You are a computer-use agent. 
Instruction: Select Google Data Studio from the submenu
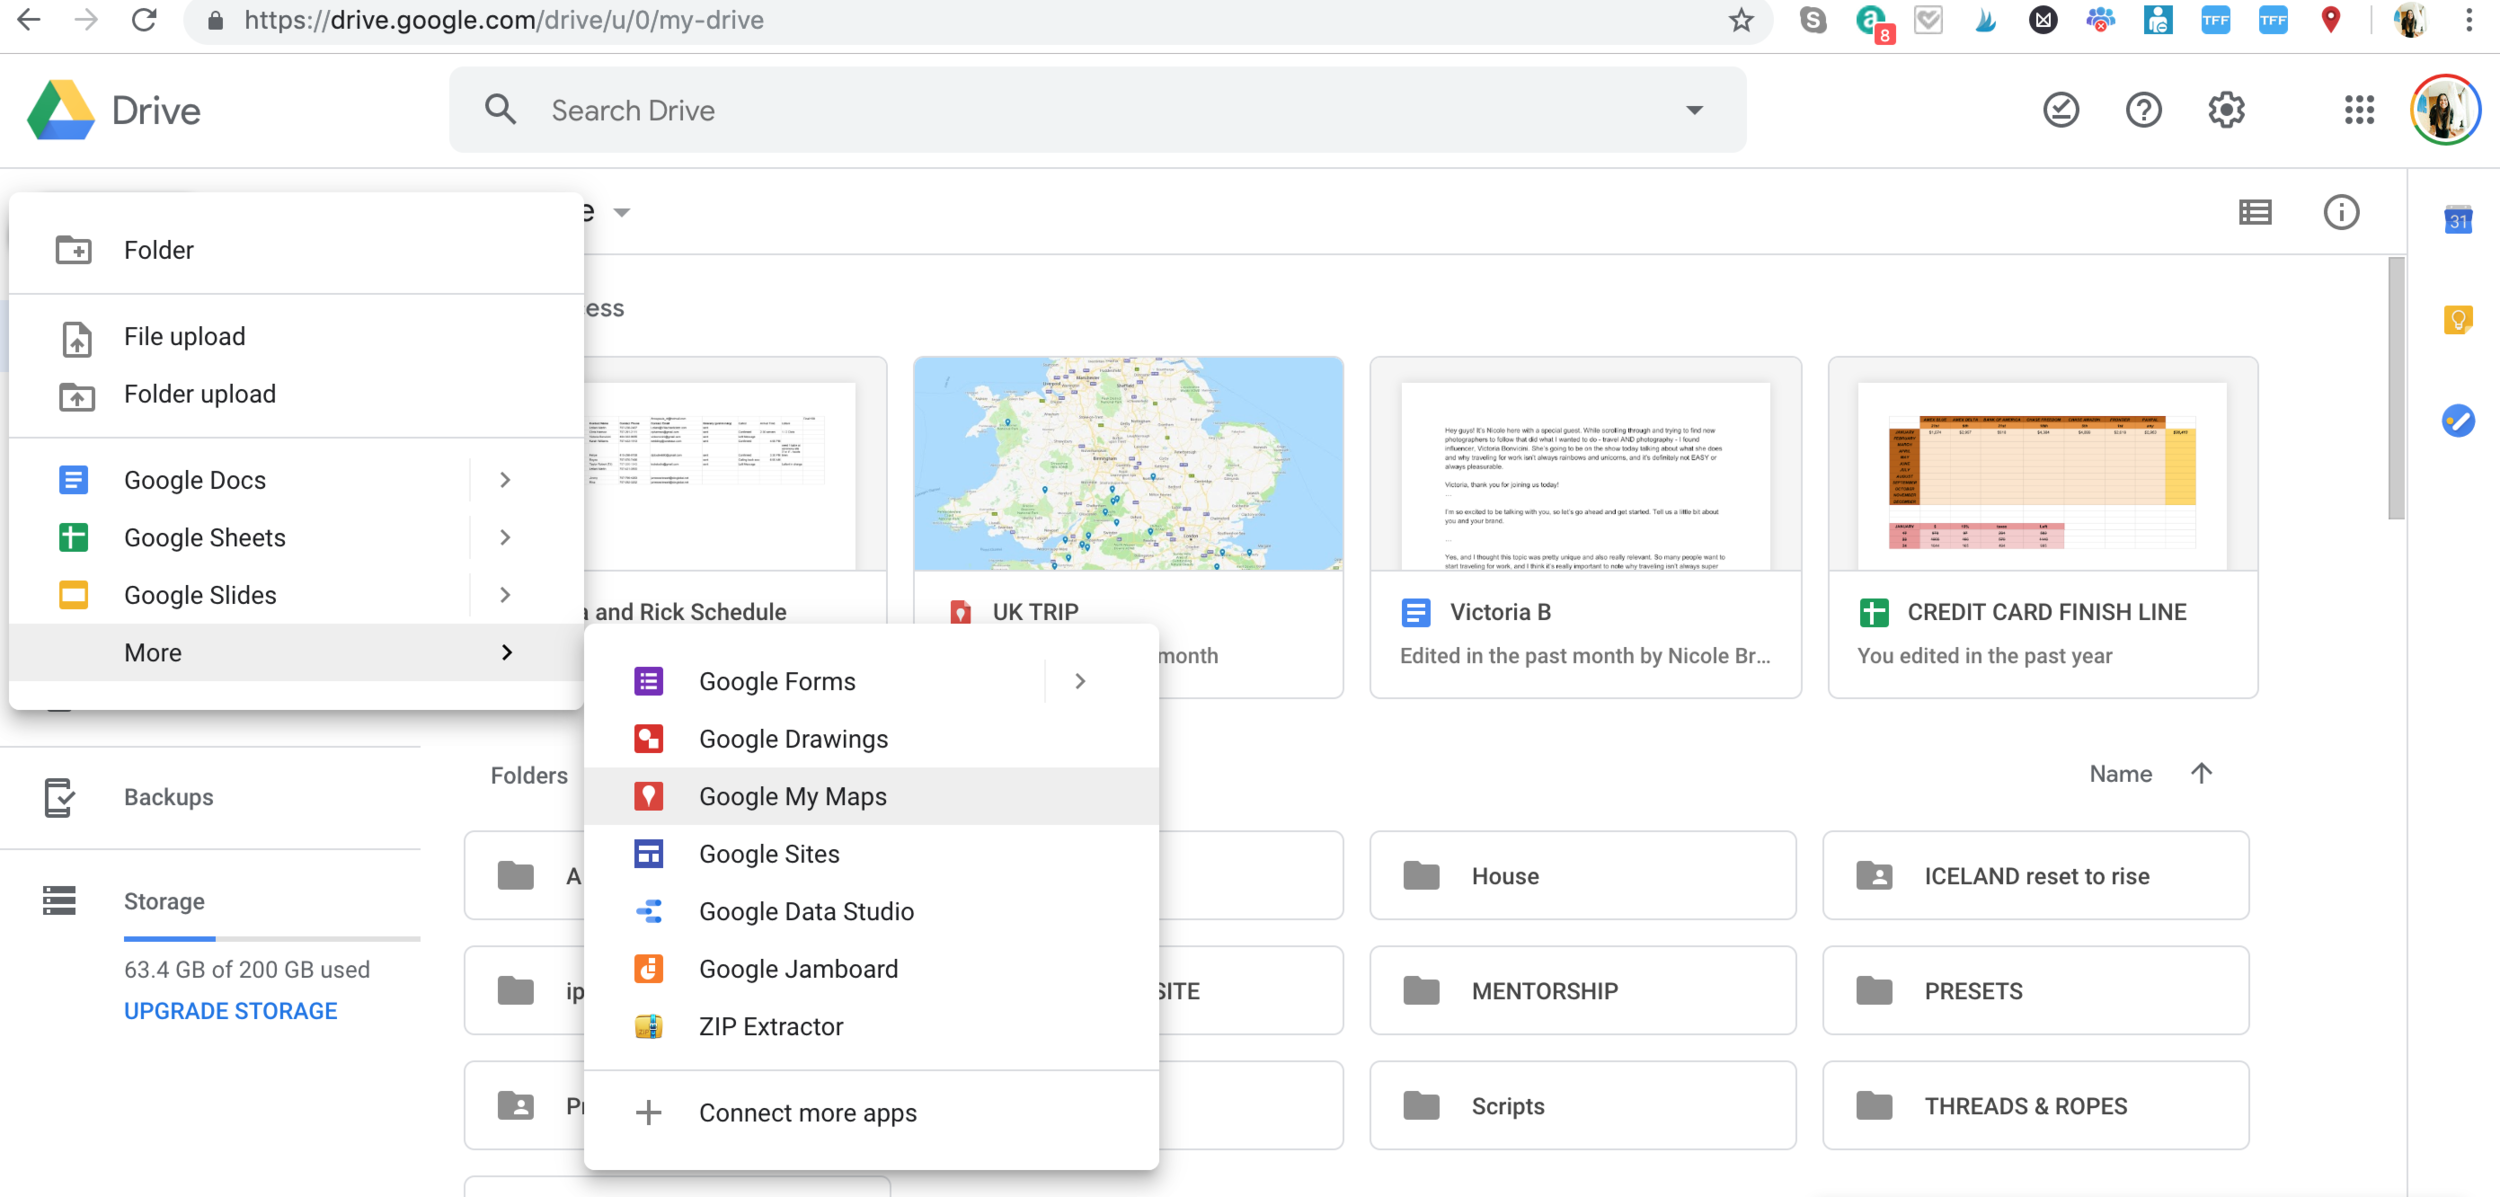pyautogui.click(x=871, y=911)
